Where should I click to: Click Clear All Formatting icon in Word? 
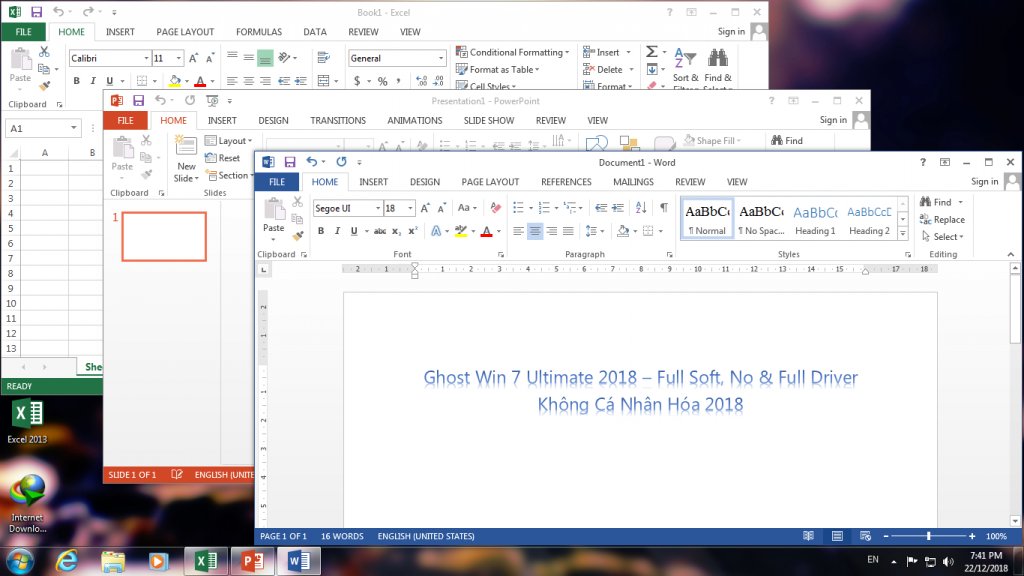pos(496,208)
